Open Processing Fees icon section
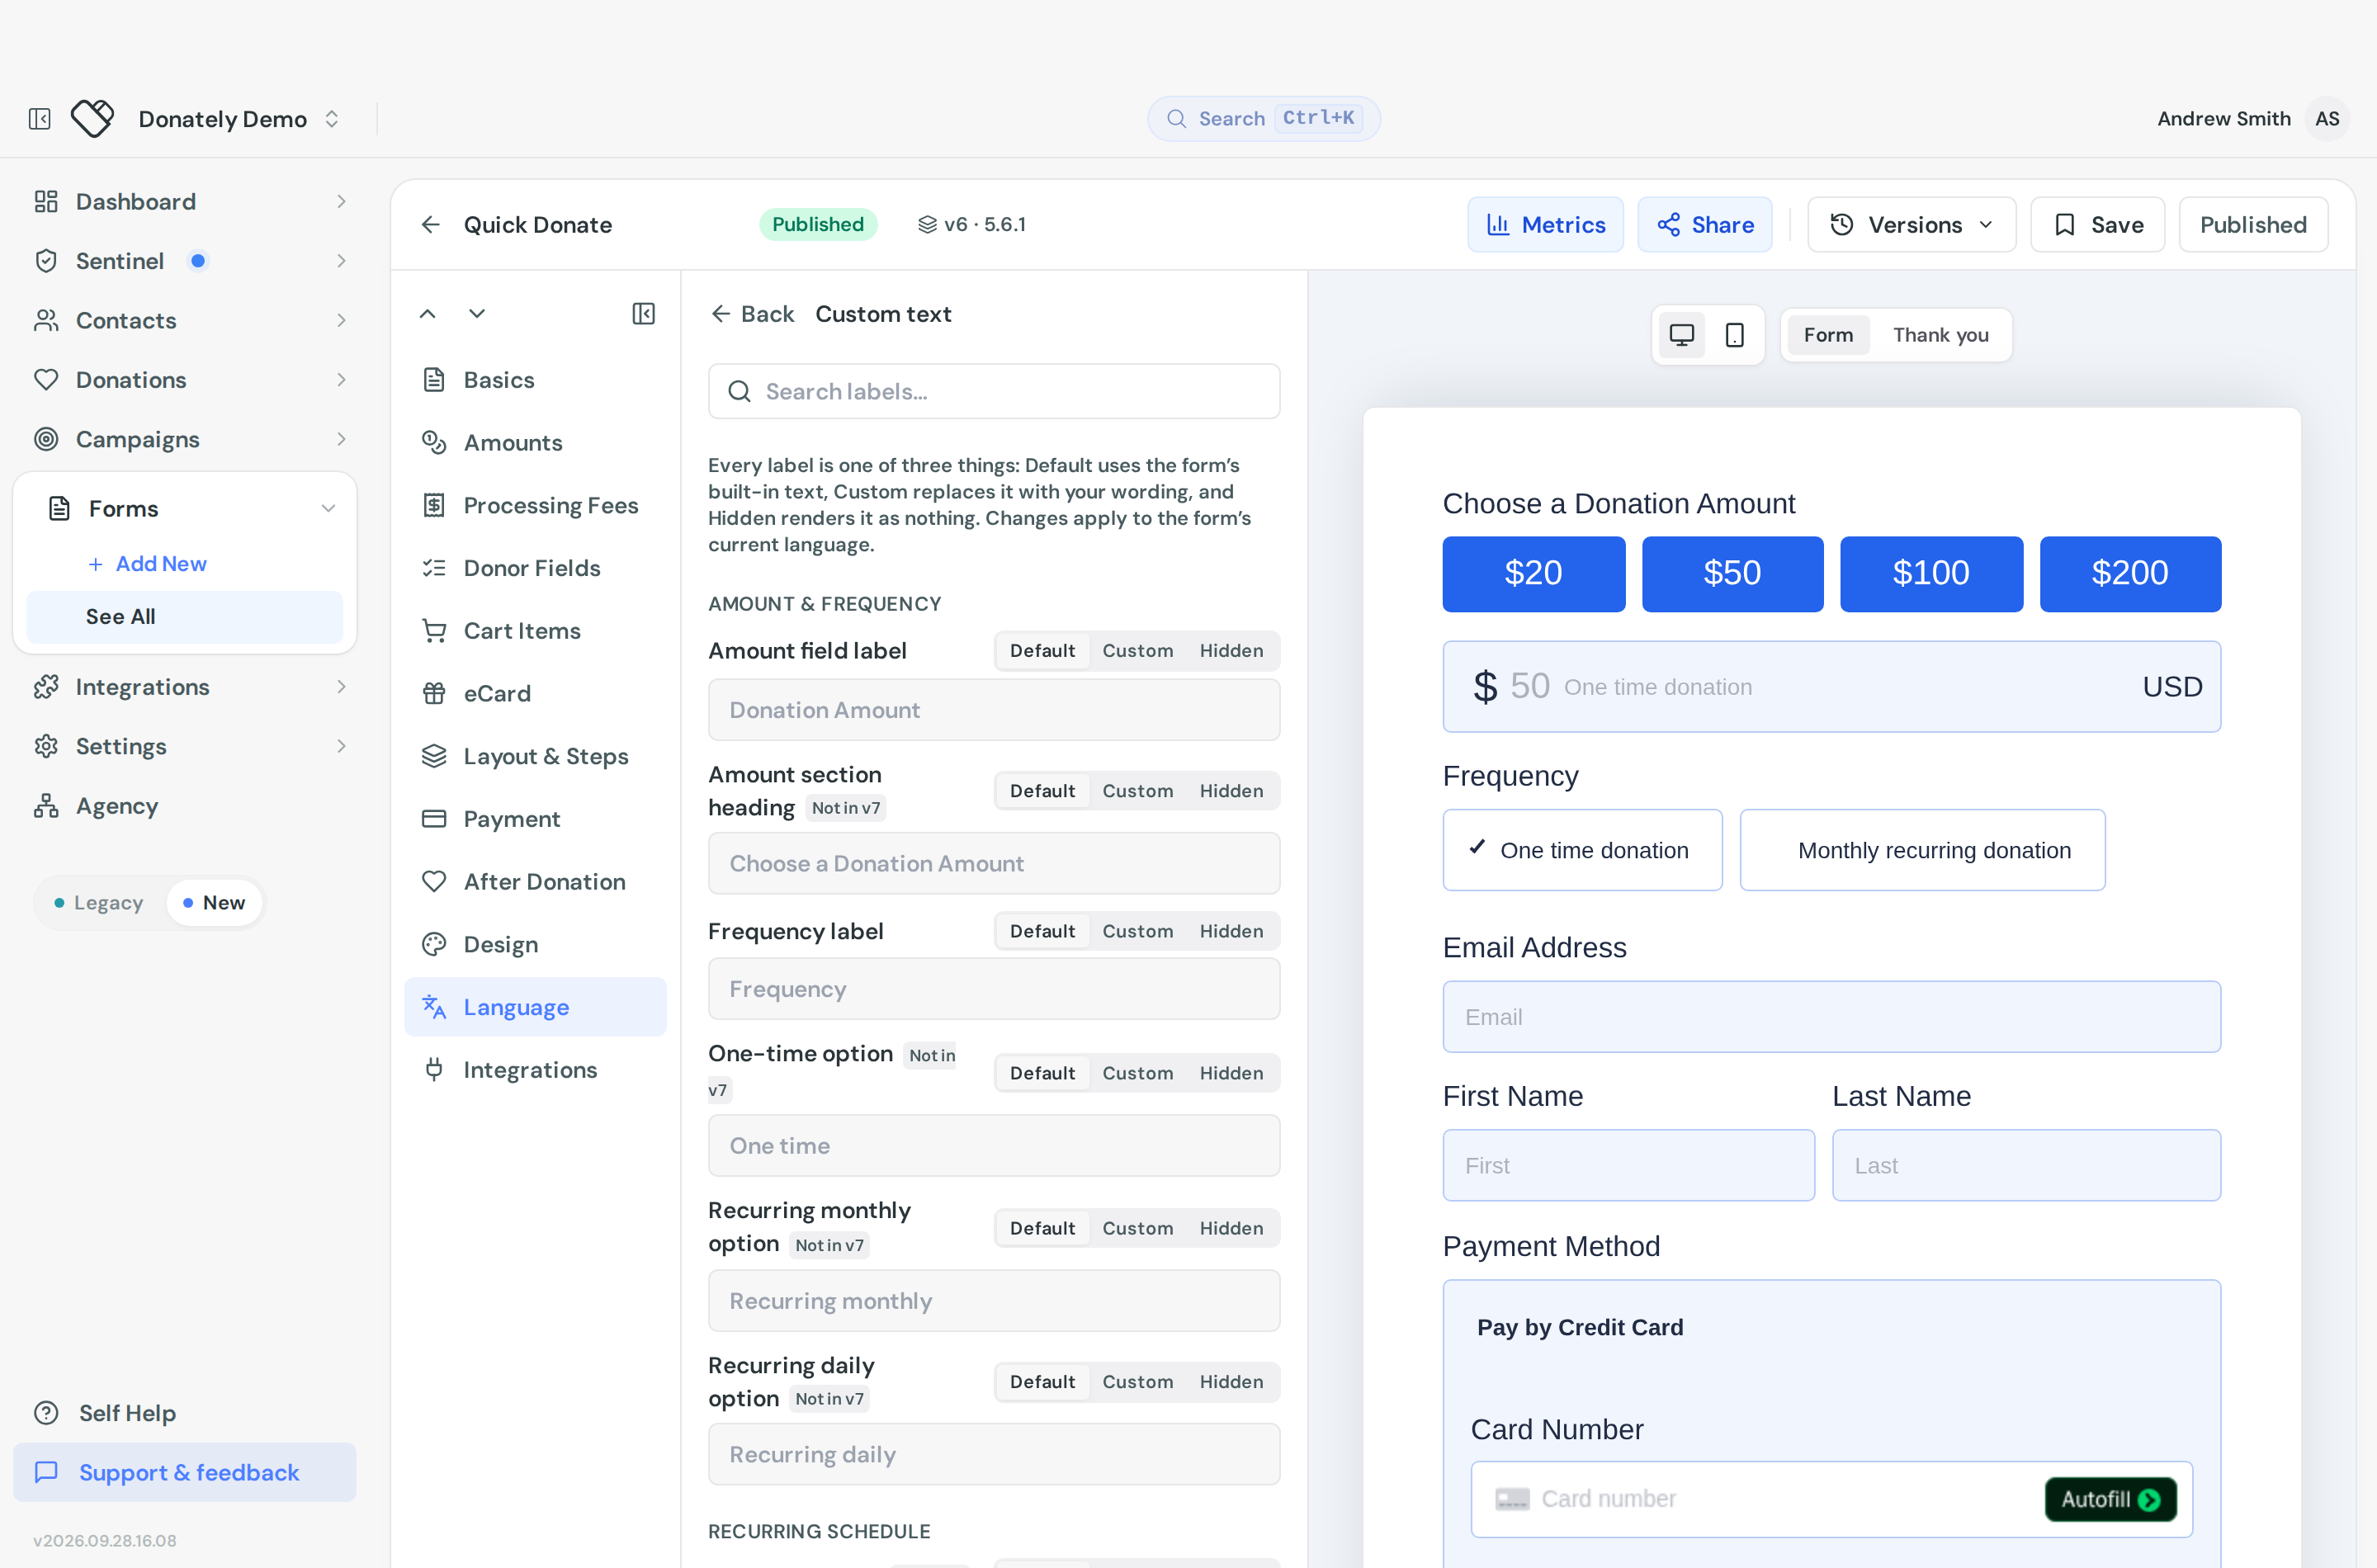The height and width of the screenshot is (1568, 2377). point(434,506)
